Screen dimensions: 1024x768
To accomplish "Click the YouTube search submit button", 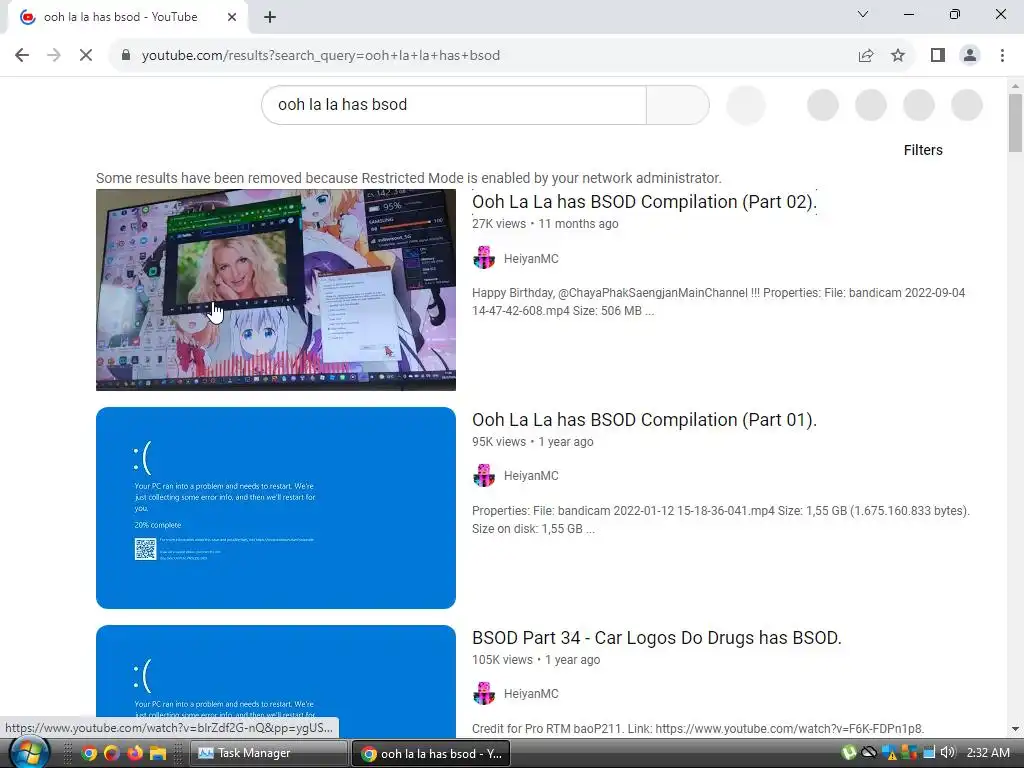I will click(x=677, y=104).
